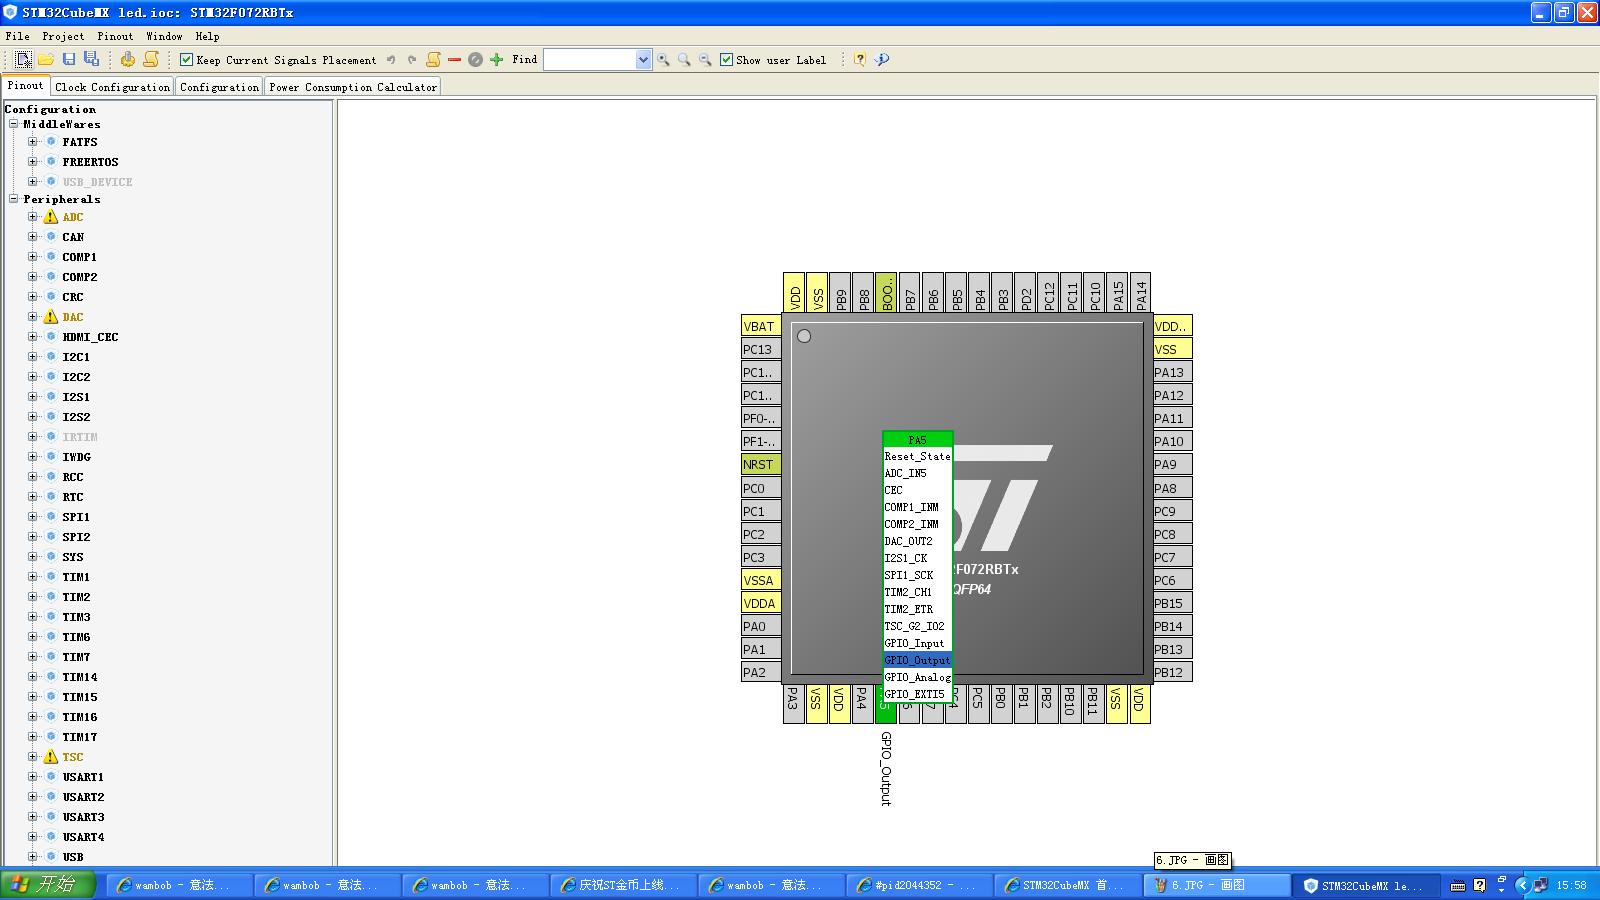1600x900 pixels.
Task: Select the USB peripheral tree item
Action: coord(73,857)
